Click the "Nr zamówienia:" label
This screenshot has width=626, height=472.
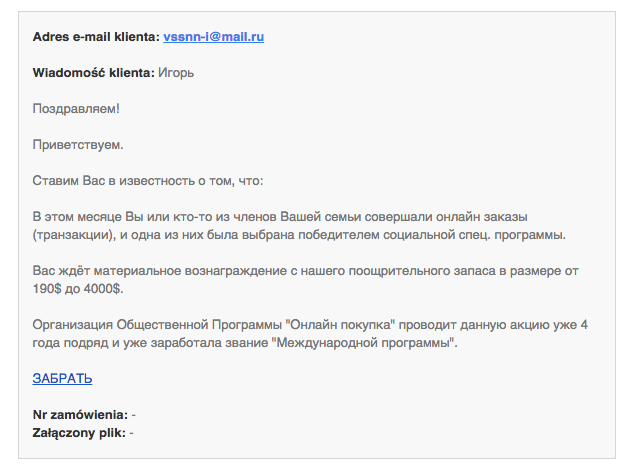(80, 414)
